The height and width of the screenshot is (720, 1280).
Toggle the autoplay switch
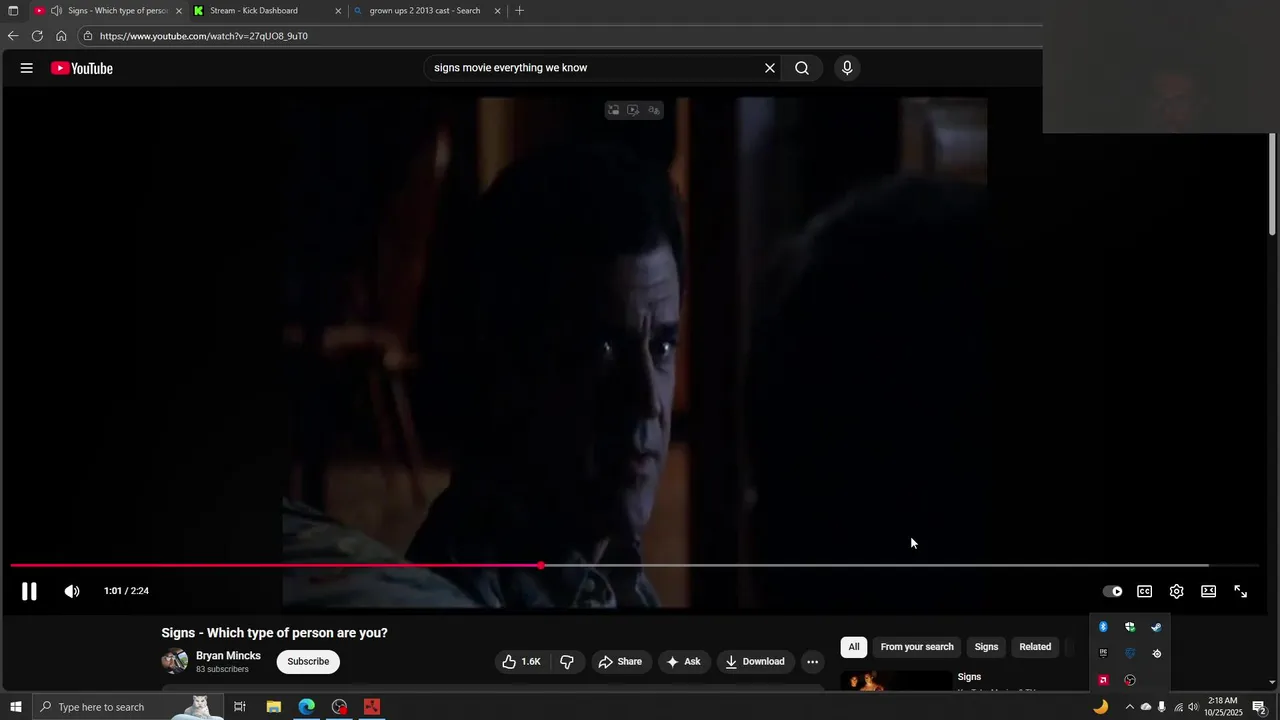click(1112, 591)
